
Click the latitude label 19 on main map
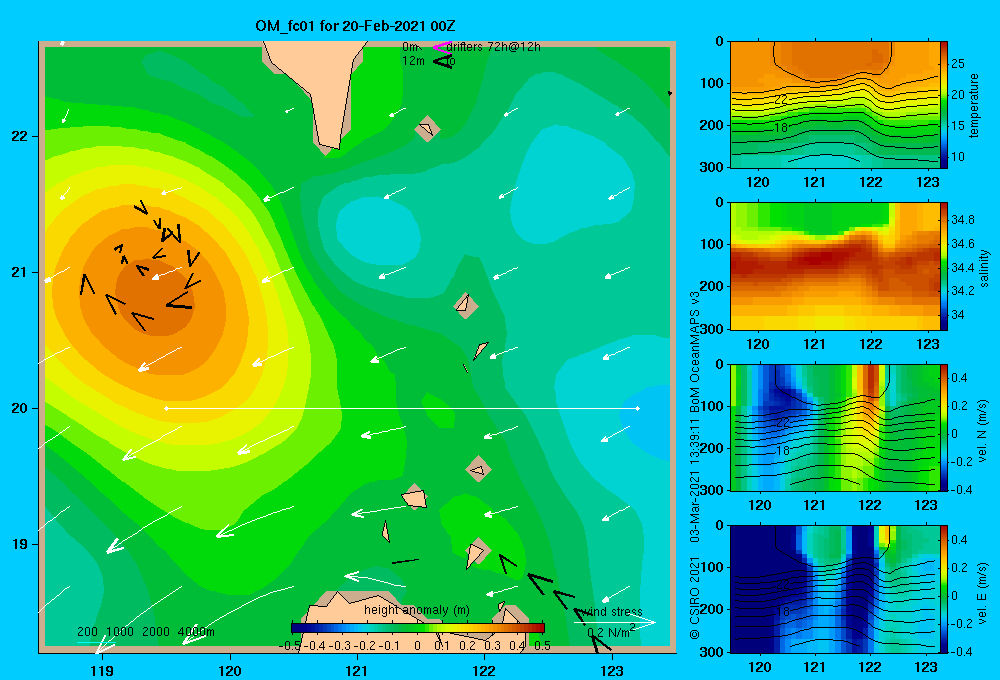point(19,544)
